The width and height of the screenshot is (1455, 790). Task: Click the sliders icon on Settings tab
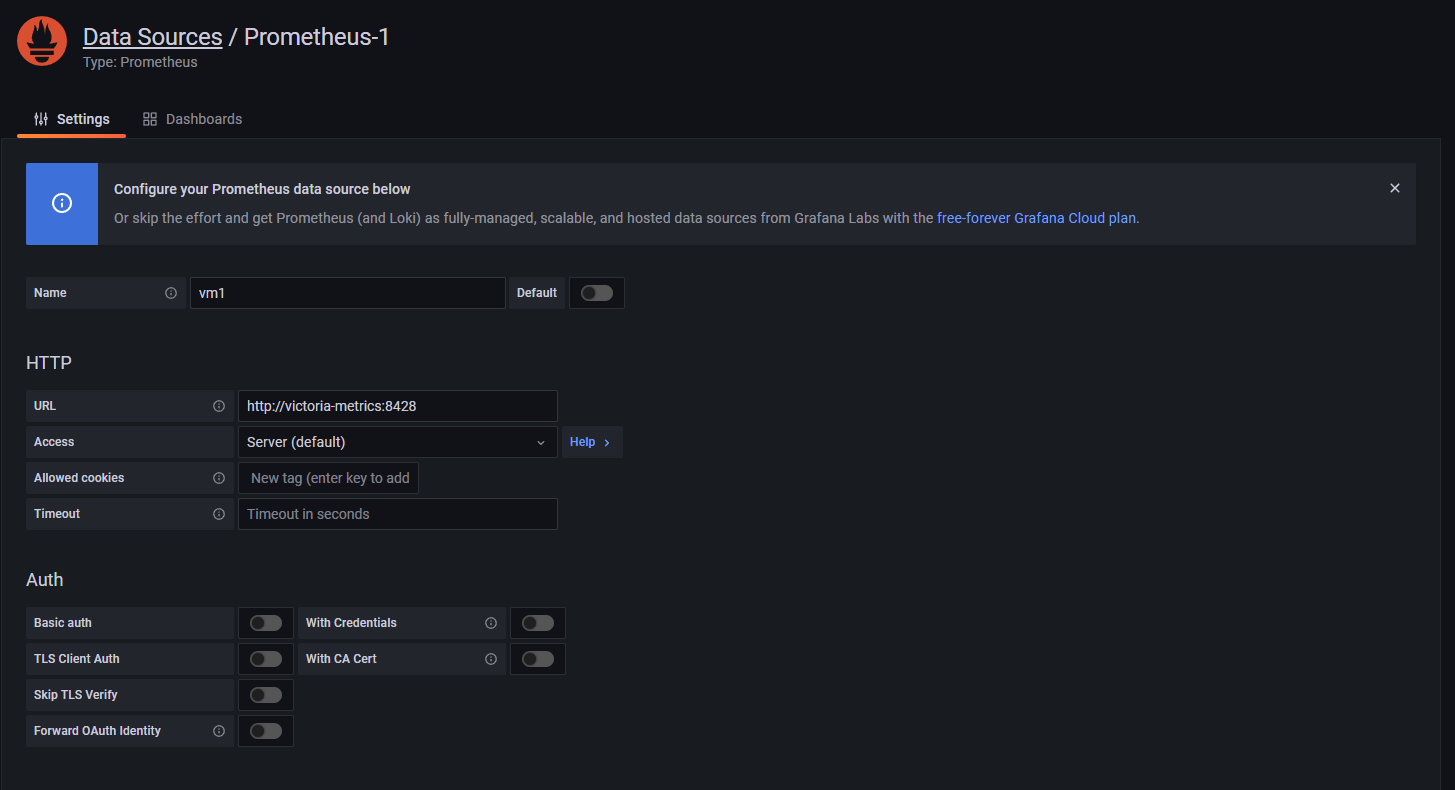[x=41, y=119]
